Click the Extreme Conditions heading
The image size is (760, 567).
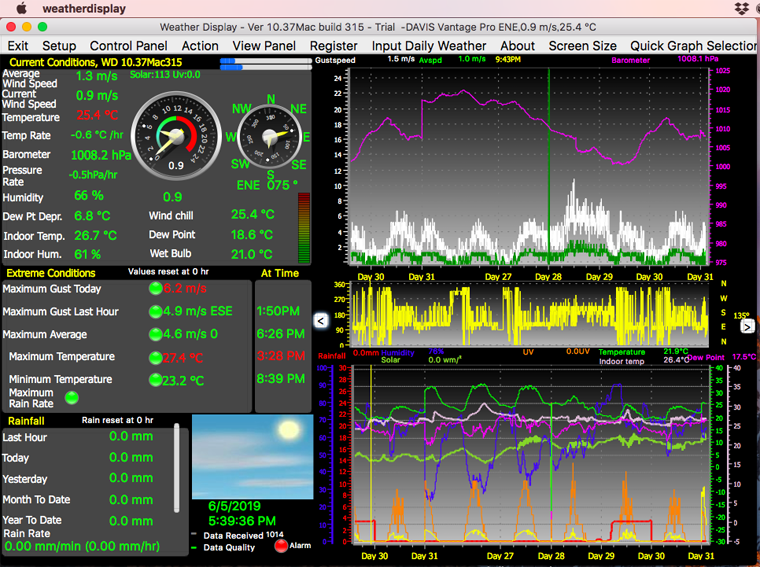[51, 273]
